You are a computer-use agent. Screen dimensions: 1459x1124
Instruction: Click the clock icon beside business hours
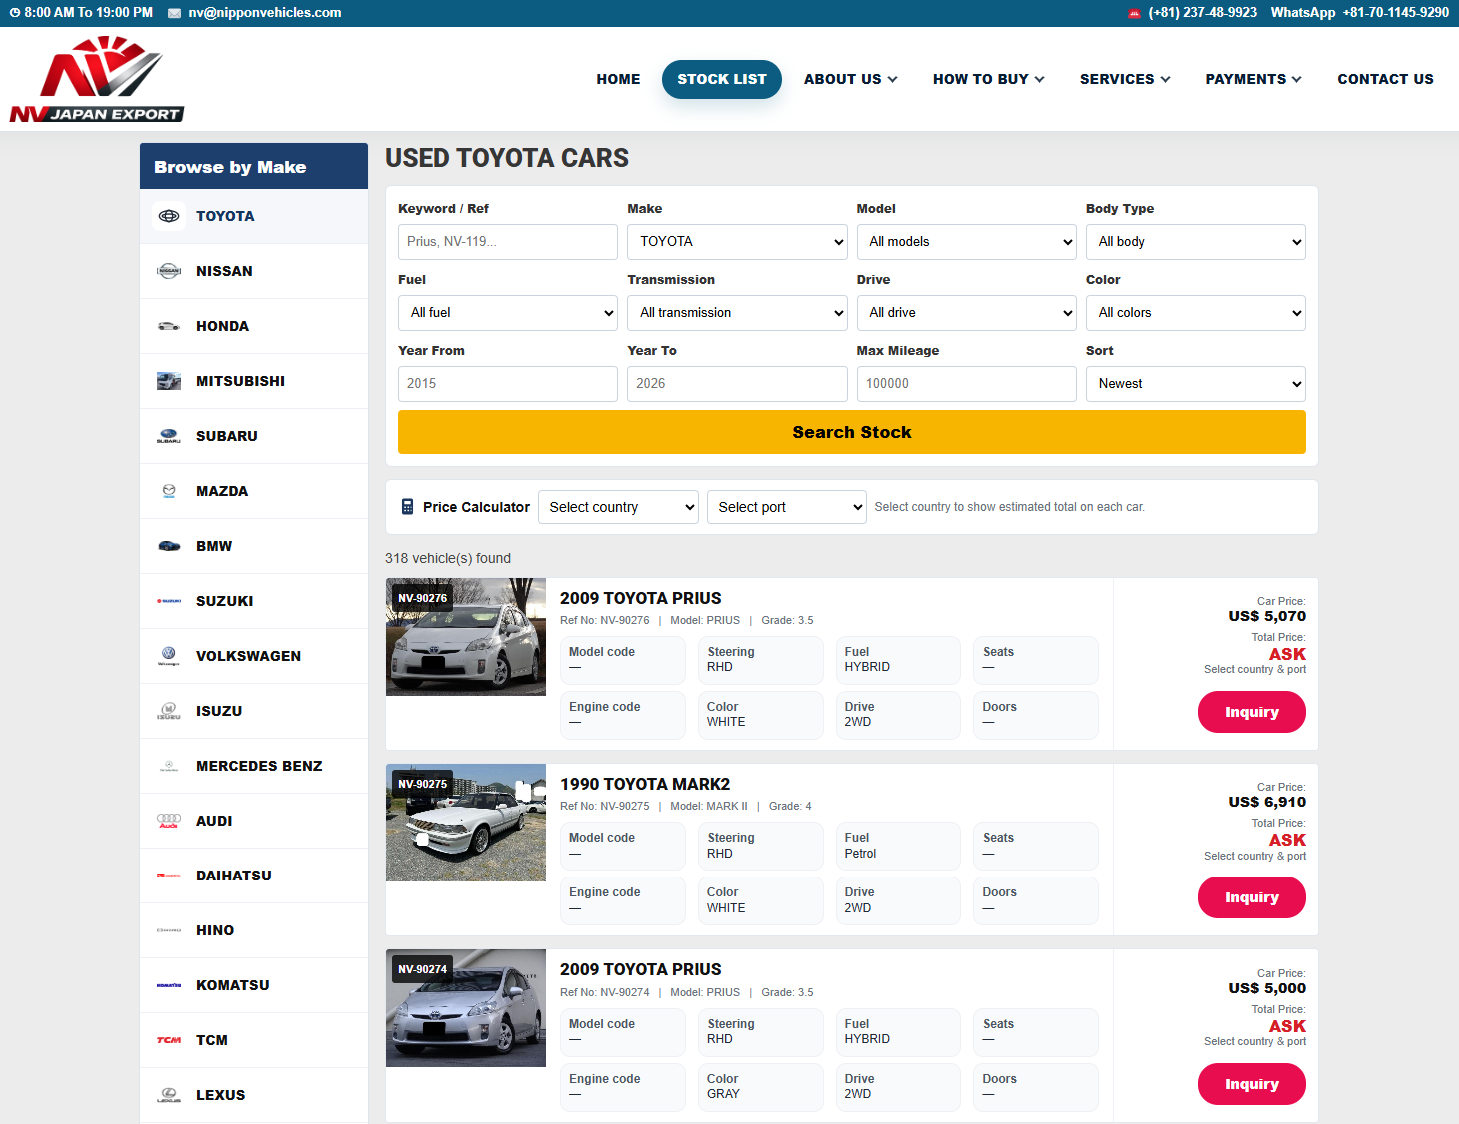point(15,13)
